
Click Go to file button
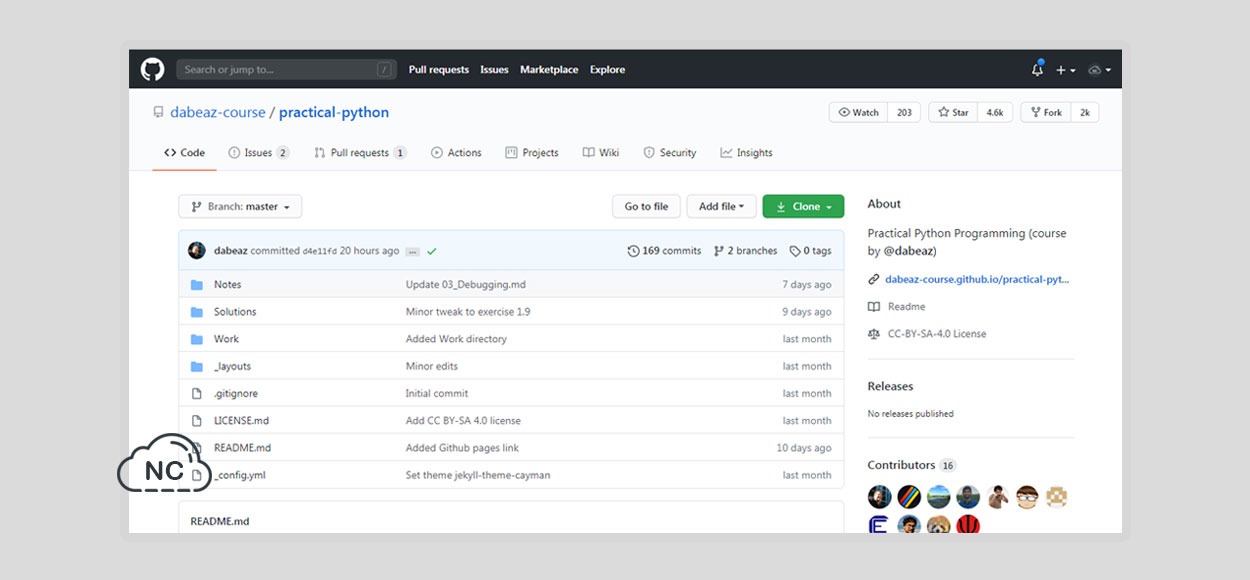646,206
